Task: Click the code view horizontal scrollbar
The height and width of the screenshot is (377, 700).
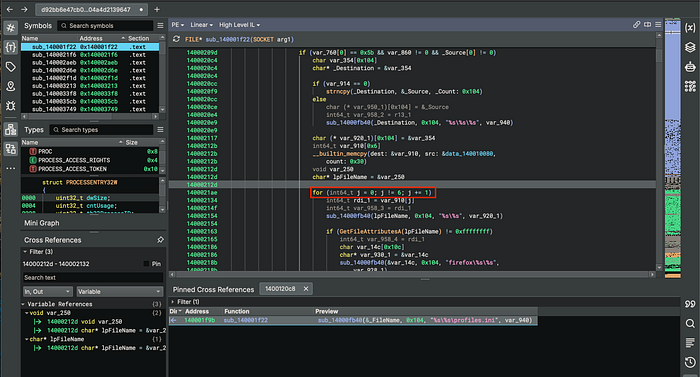Action: [412, 274]
